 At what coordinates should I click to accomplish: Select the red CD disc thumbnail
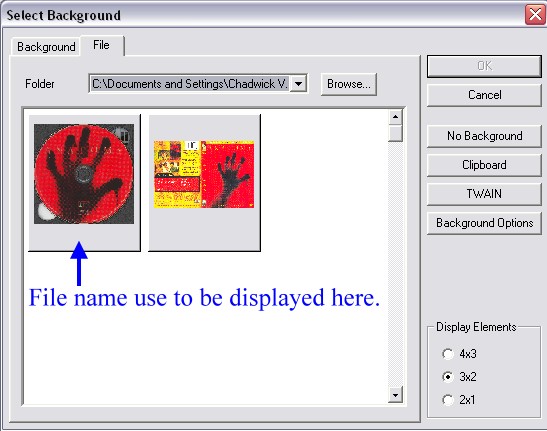tap(84, 182)
